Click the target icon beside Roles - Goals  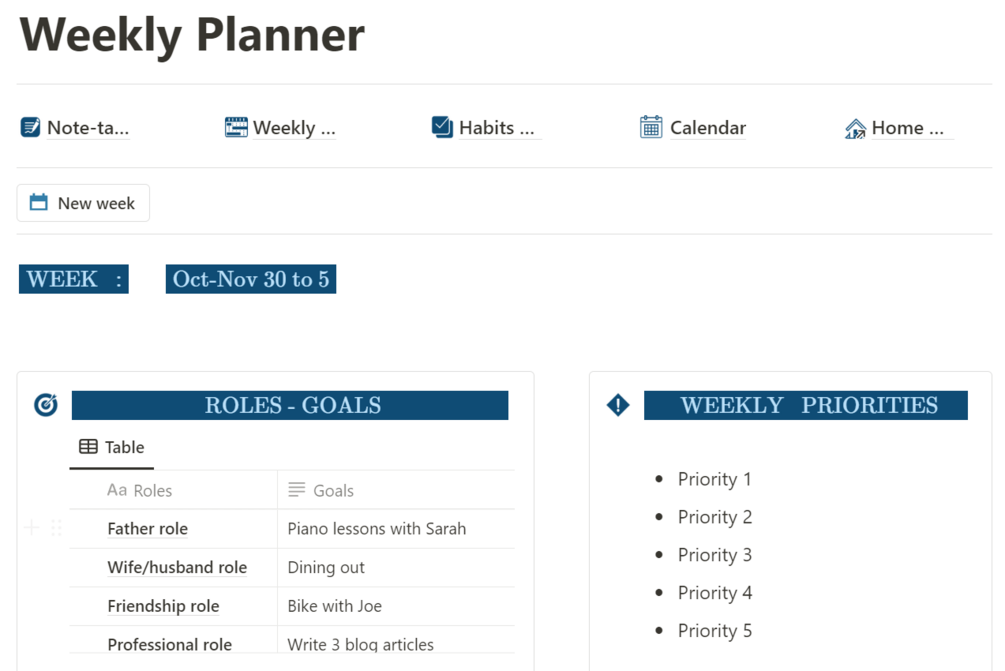point(46,405)
